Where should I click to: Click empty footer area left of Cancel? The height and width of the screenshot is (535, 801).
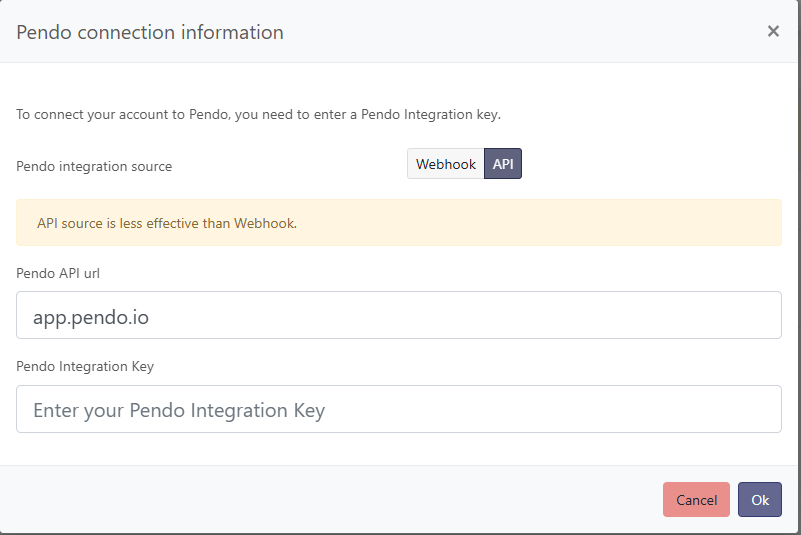click(x=330, y=500)
